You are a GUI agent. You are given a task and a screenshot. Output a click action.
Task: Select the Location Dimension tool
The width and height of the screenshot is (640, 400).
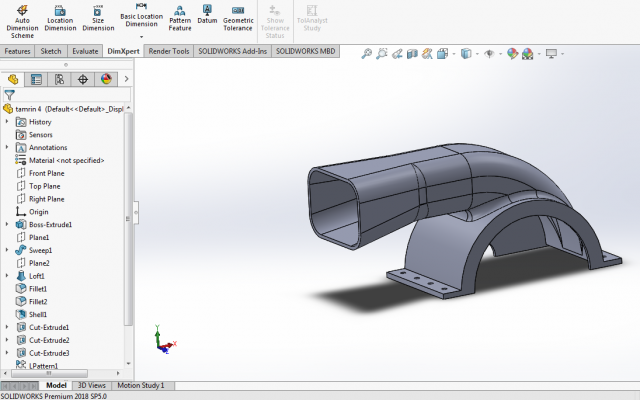point(60,18)
